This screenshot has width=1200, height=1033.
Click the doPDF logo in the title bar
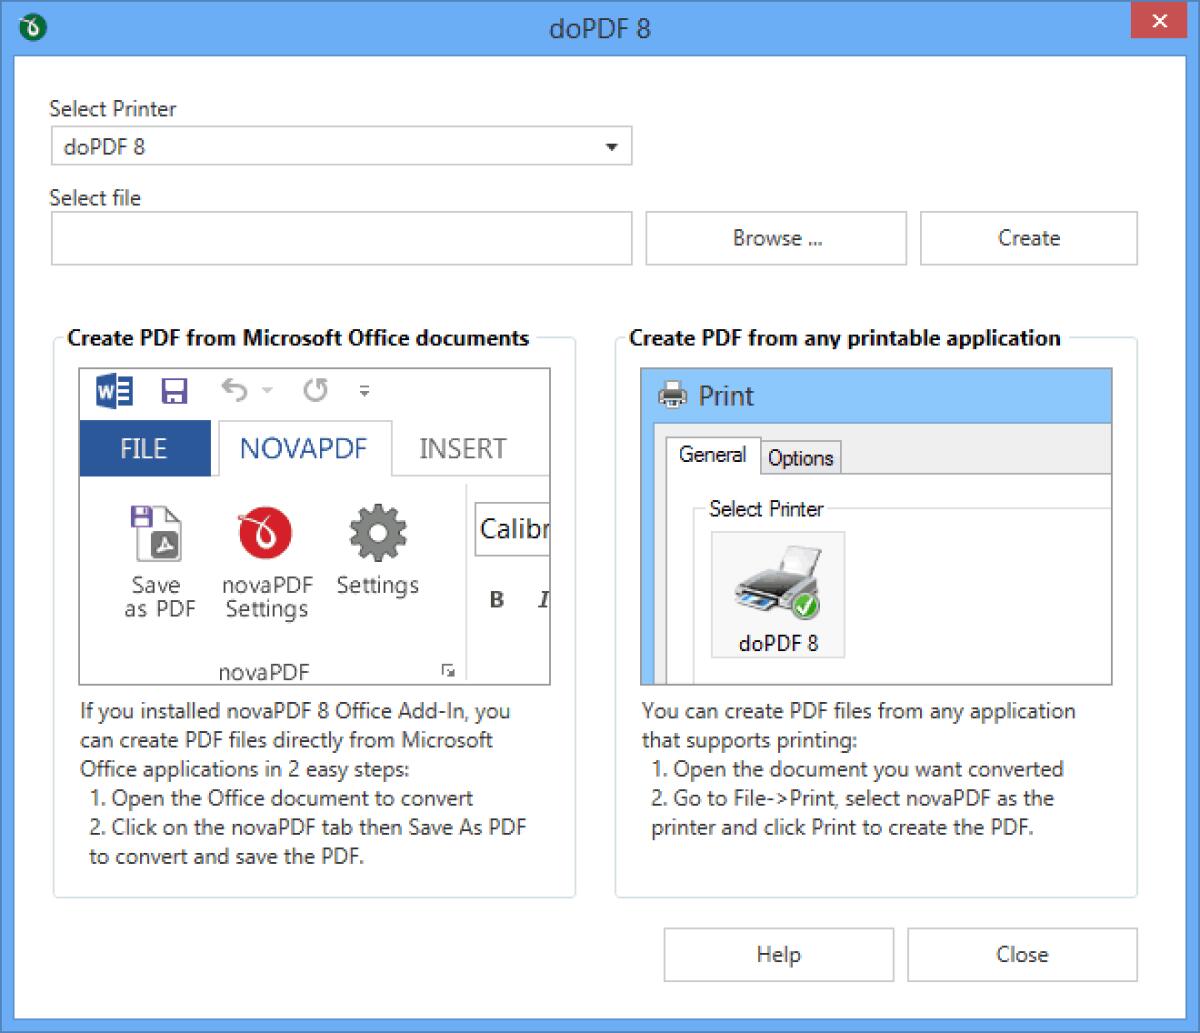point(33,26)
